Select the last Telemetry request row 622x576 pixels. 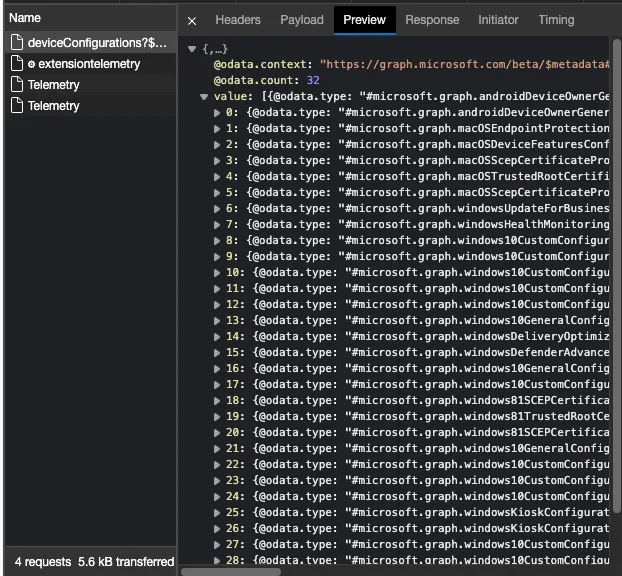(x=90, y=106)
